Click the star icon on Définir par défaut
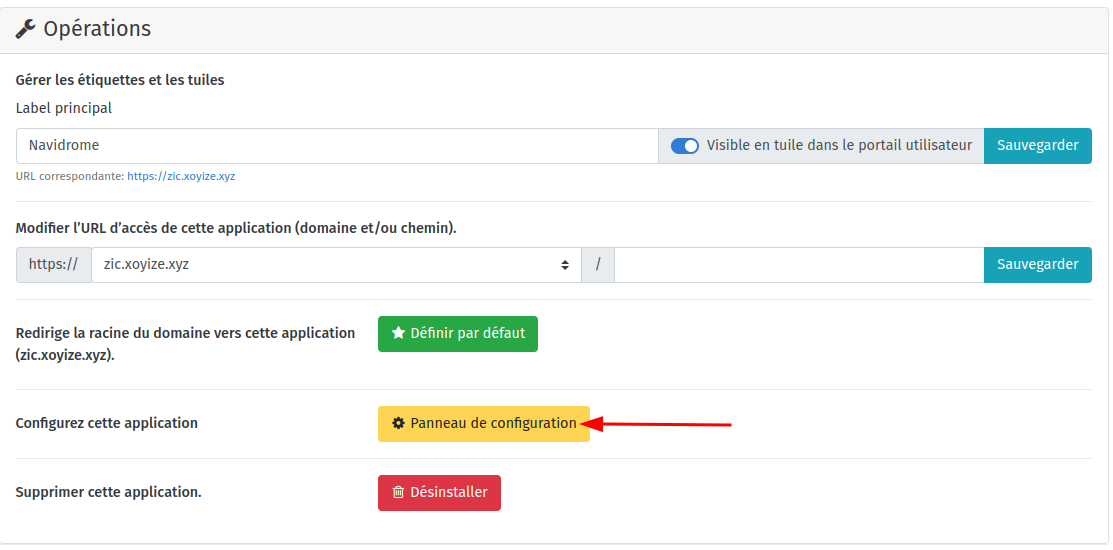Screen dimensions: 1113x550 click(398, 334)
